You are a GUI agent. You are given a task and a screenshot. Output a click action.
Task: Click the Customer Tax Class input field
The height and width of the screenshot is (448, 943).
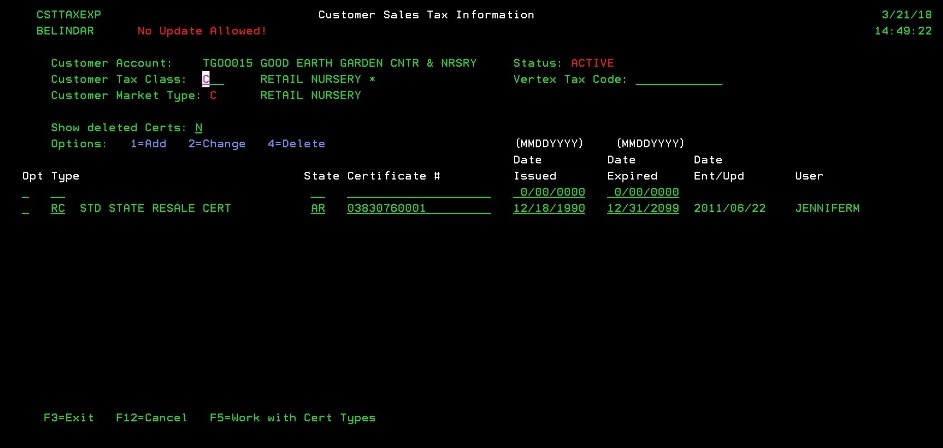[212, 80]
